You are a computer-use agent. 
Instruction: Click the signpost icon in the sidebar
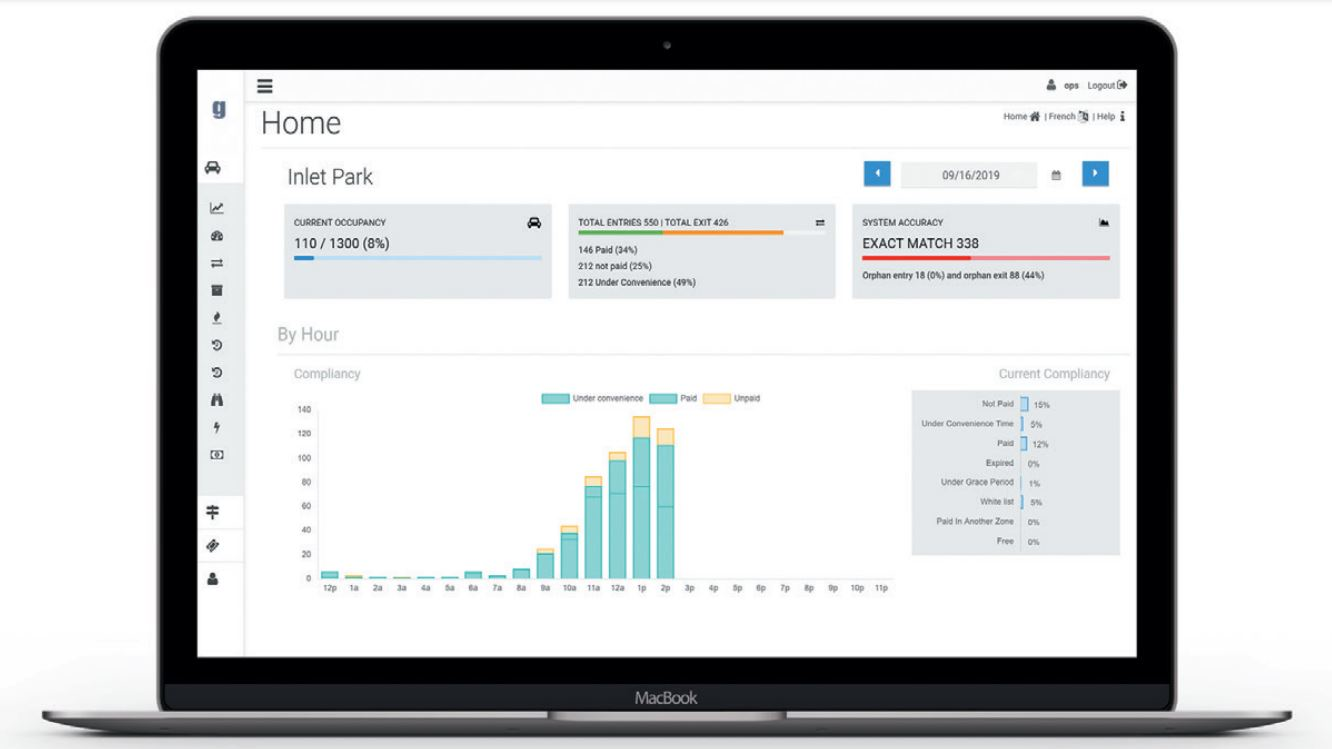213,512
